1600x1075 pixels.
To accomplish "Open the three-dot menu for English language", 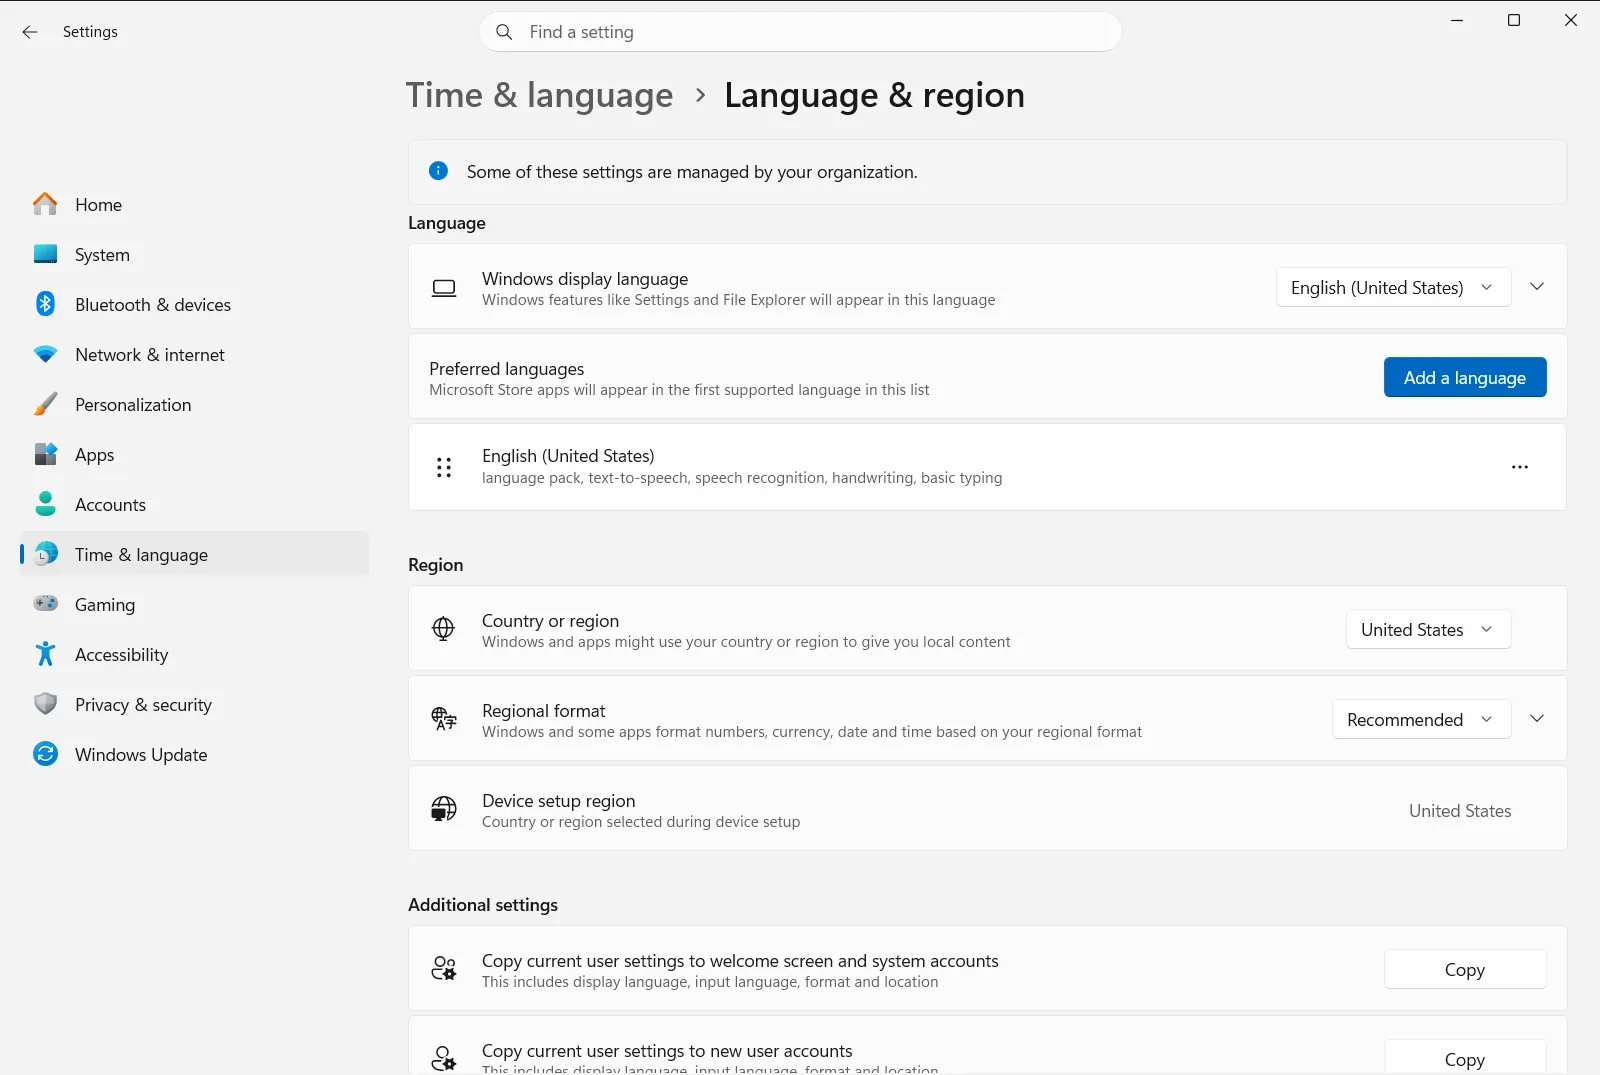I will point(1520,467).
